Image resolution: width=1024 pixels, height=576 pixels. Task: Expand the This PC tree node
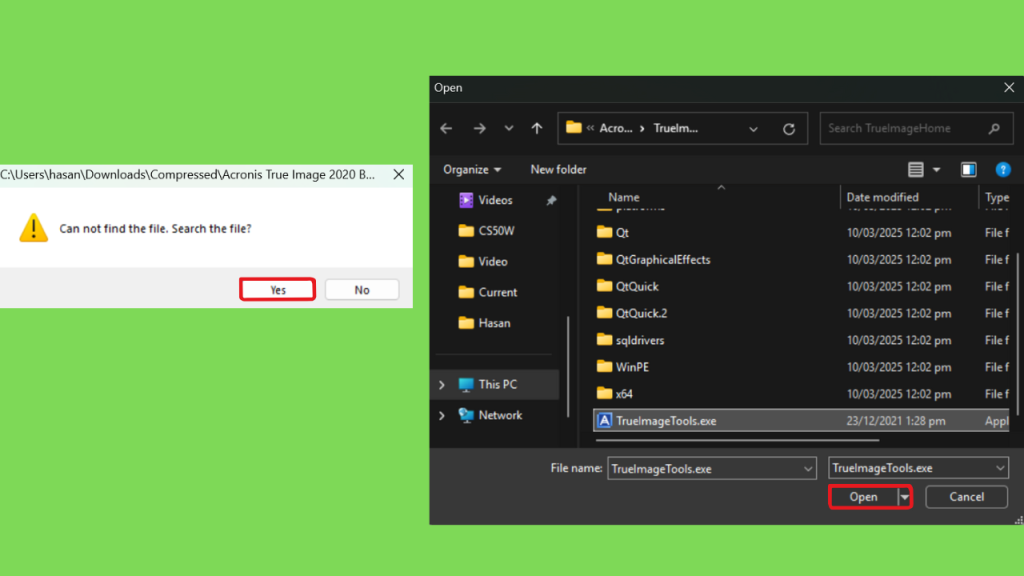coord(442,385)
